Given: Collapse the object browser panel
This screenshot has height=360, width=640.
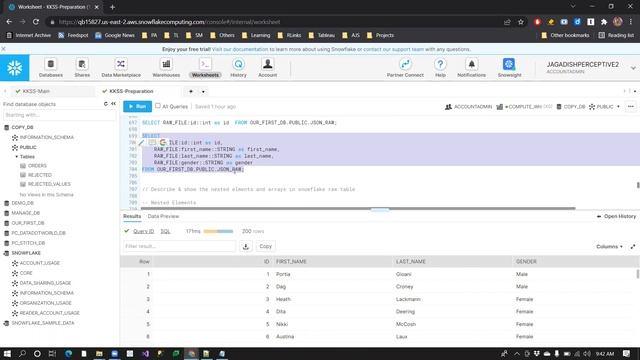Looking at the screenshot, I should click(113, 104).
